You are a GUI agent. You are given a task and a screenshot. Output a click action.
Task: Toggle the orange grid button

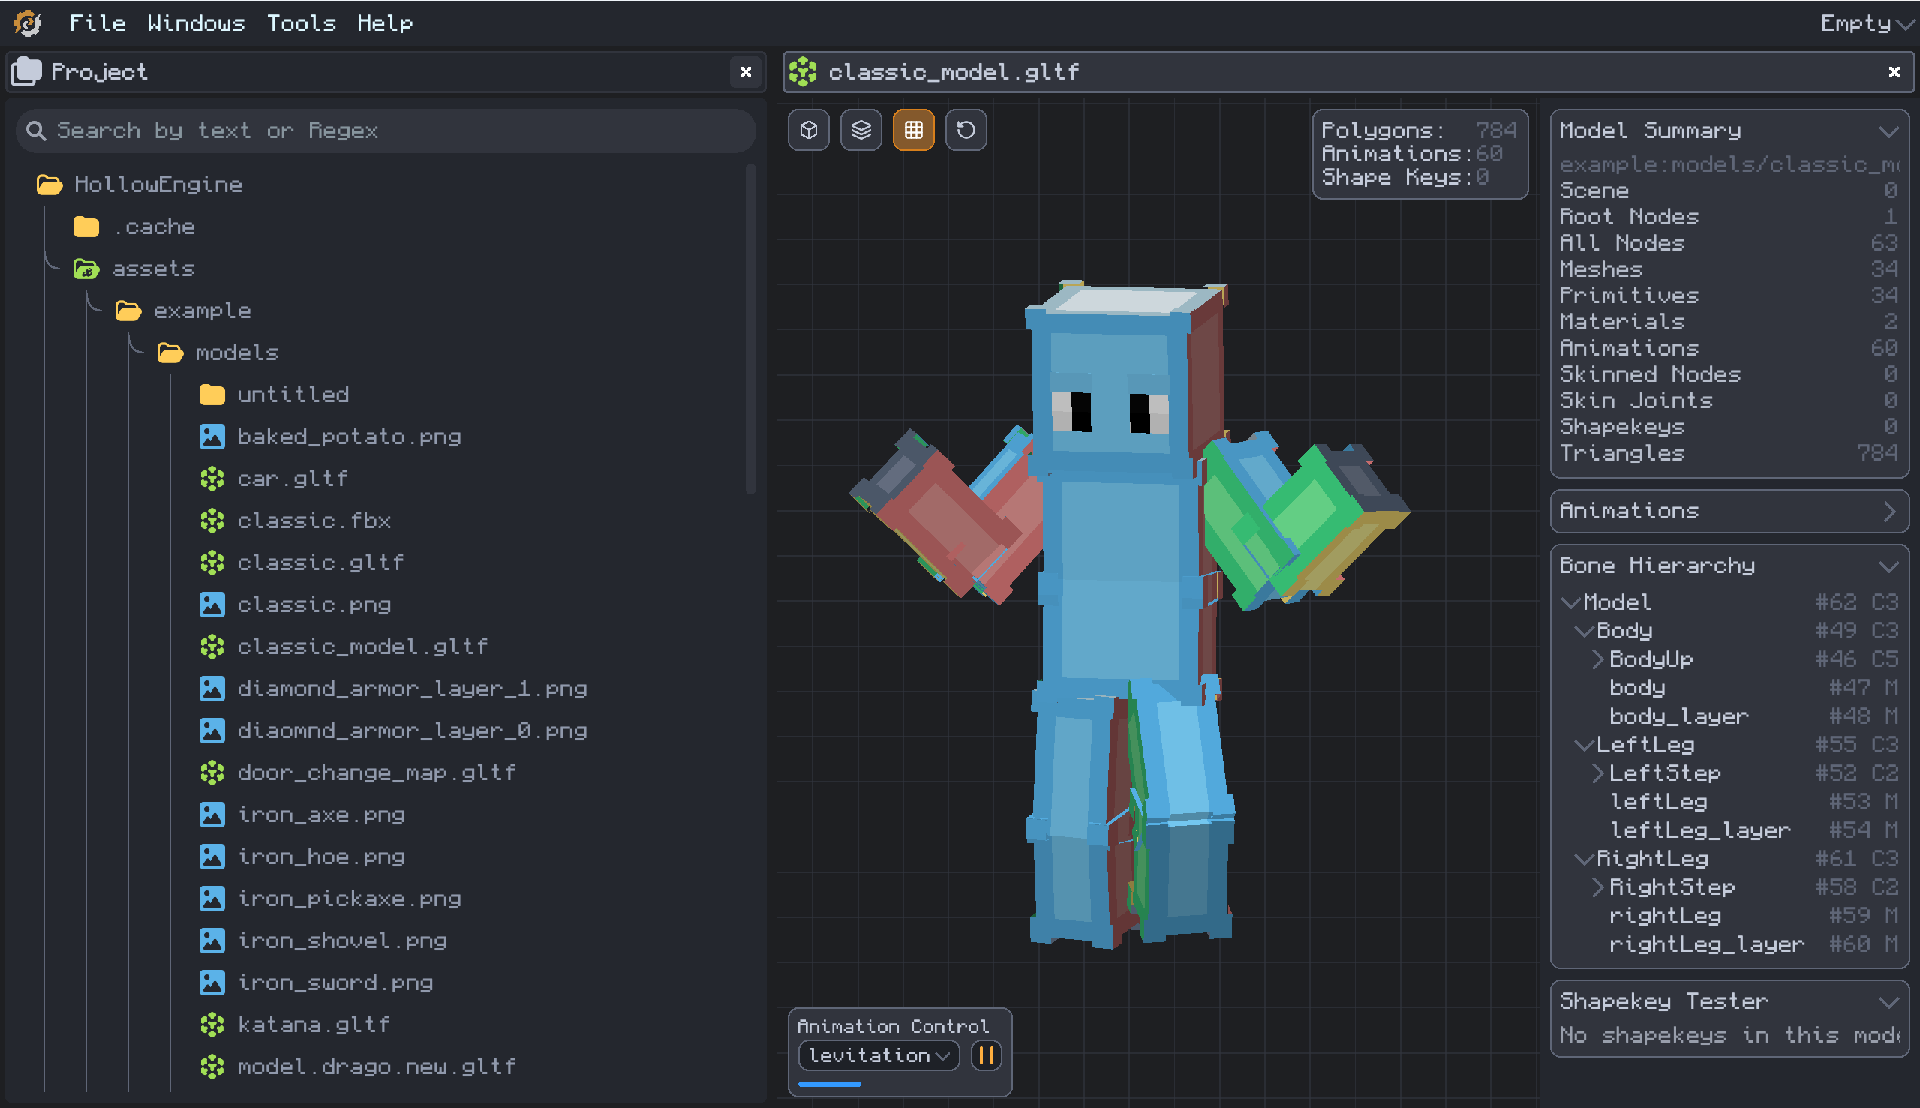click(x=913, y=130)
